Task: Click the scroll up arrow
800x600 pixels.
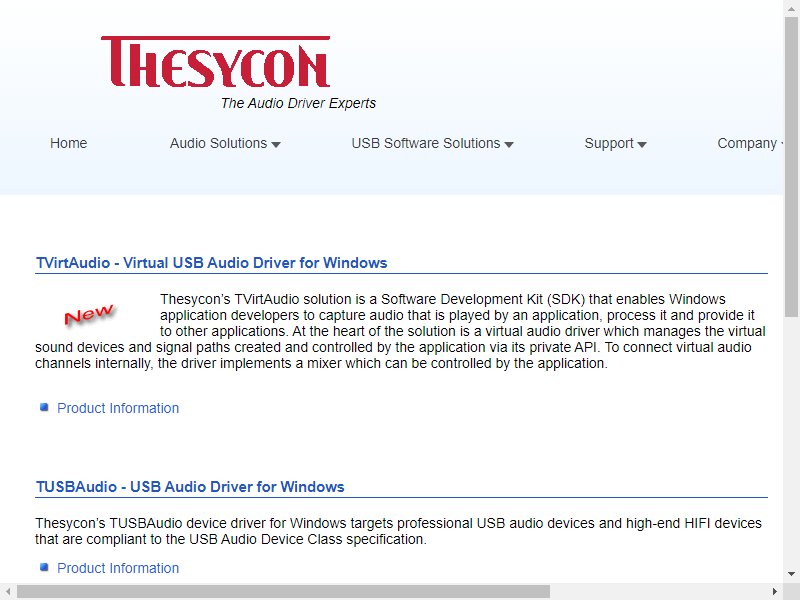Action: [x=791, y=8]
